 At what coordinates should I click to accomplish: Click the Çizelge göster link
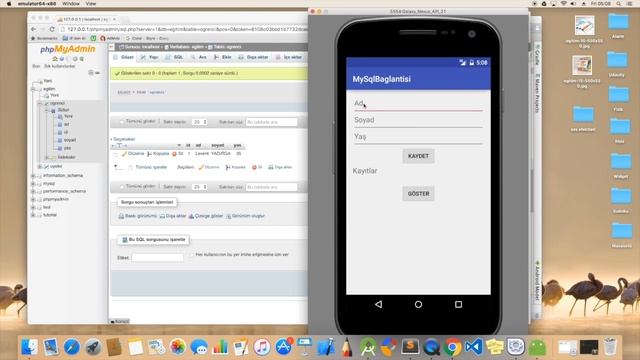coord(206,216)
